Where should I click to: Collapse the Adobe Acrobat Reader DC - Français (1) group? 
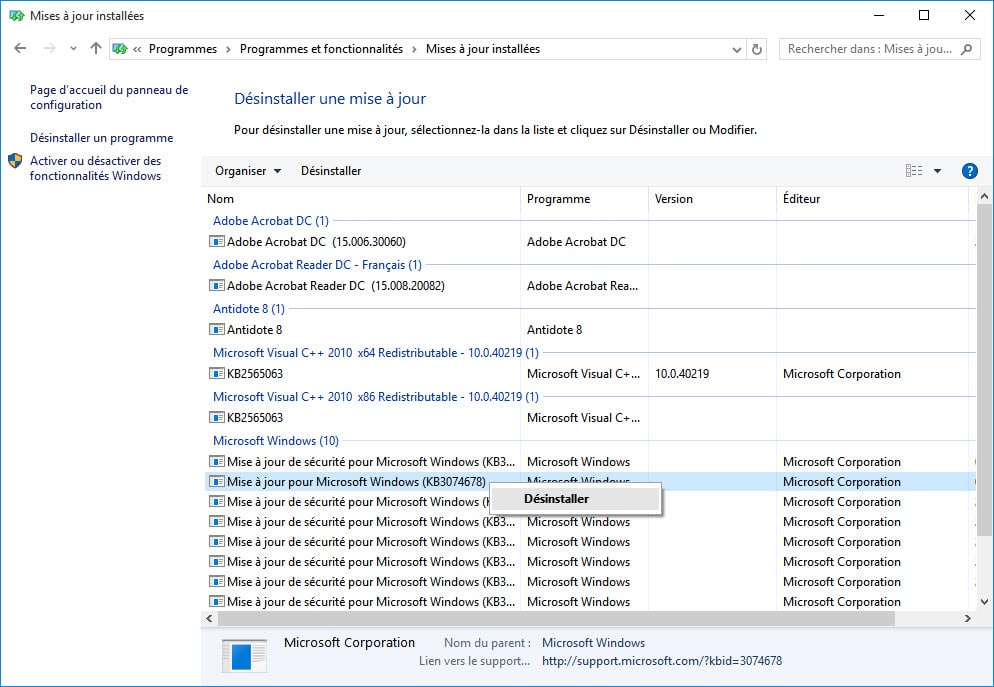[317, 264]
